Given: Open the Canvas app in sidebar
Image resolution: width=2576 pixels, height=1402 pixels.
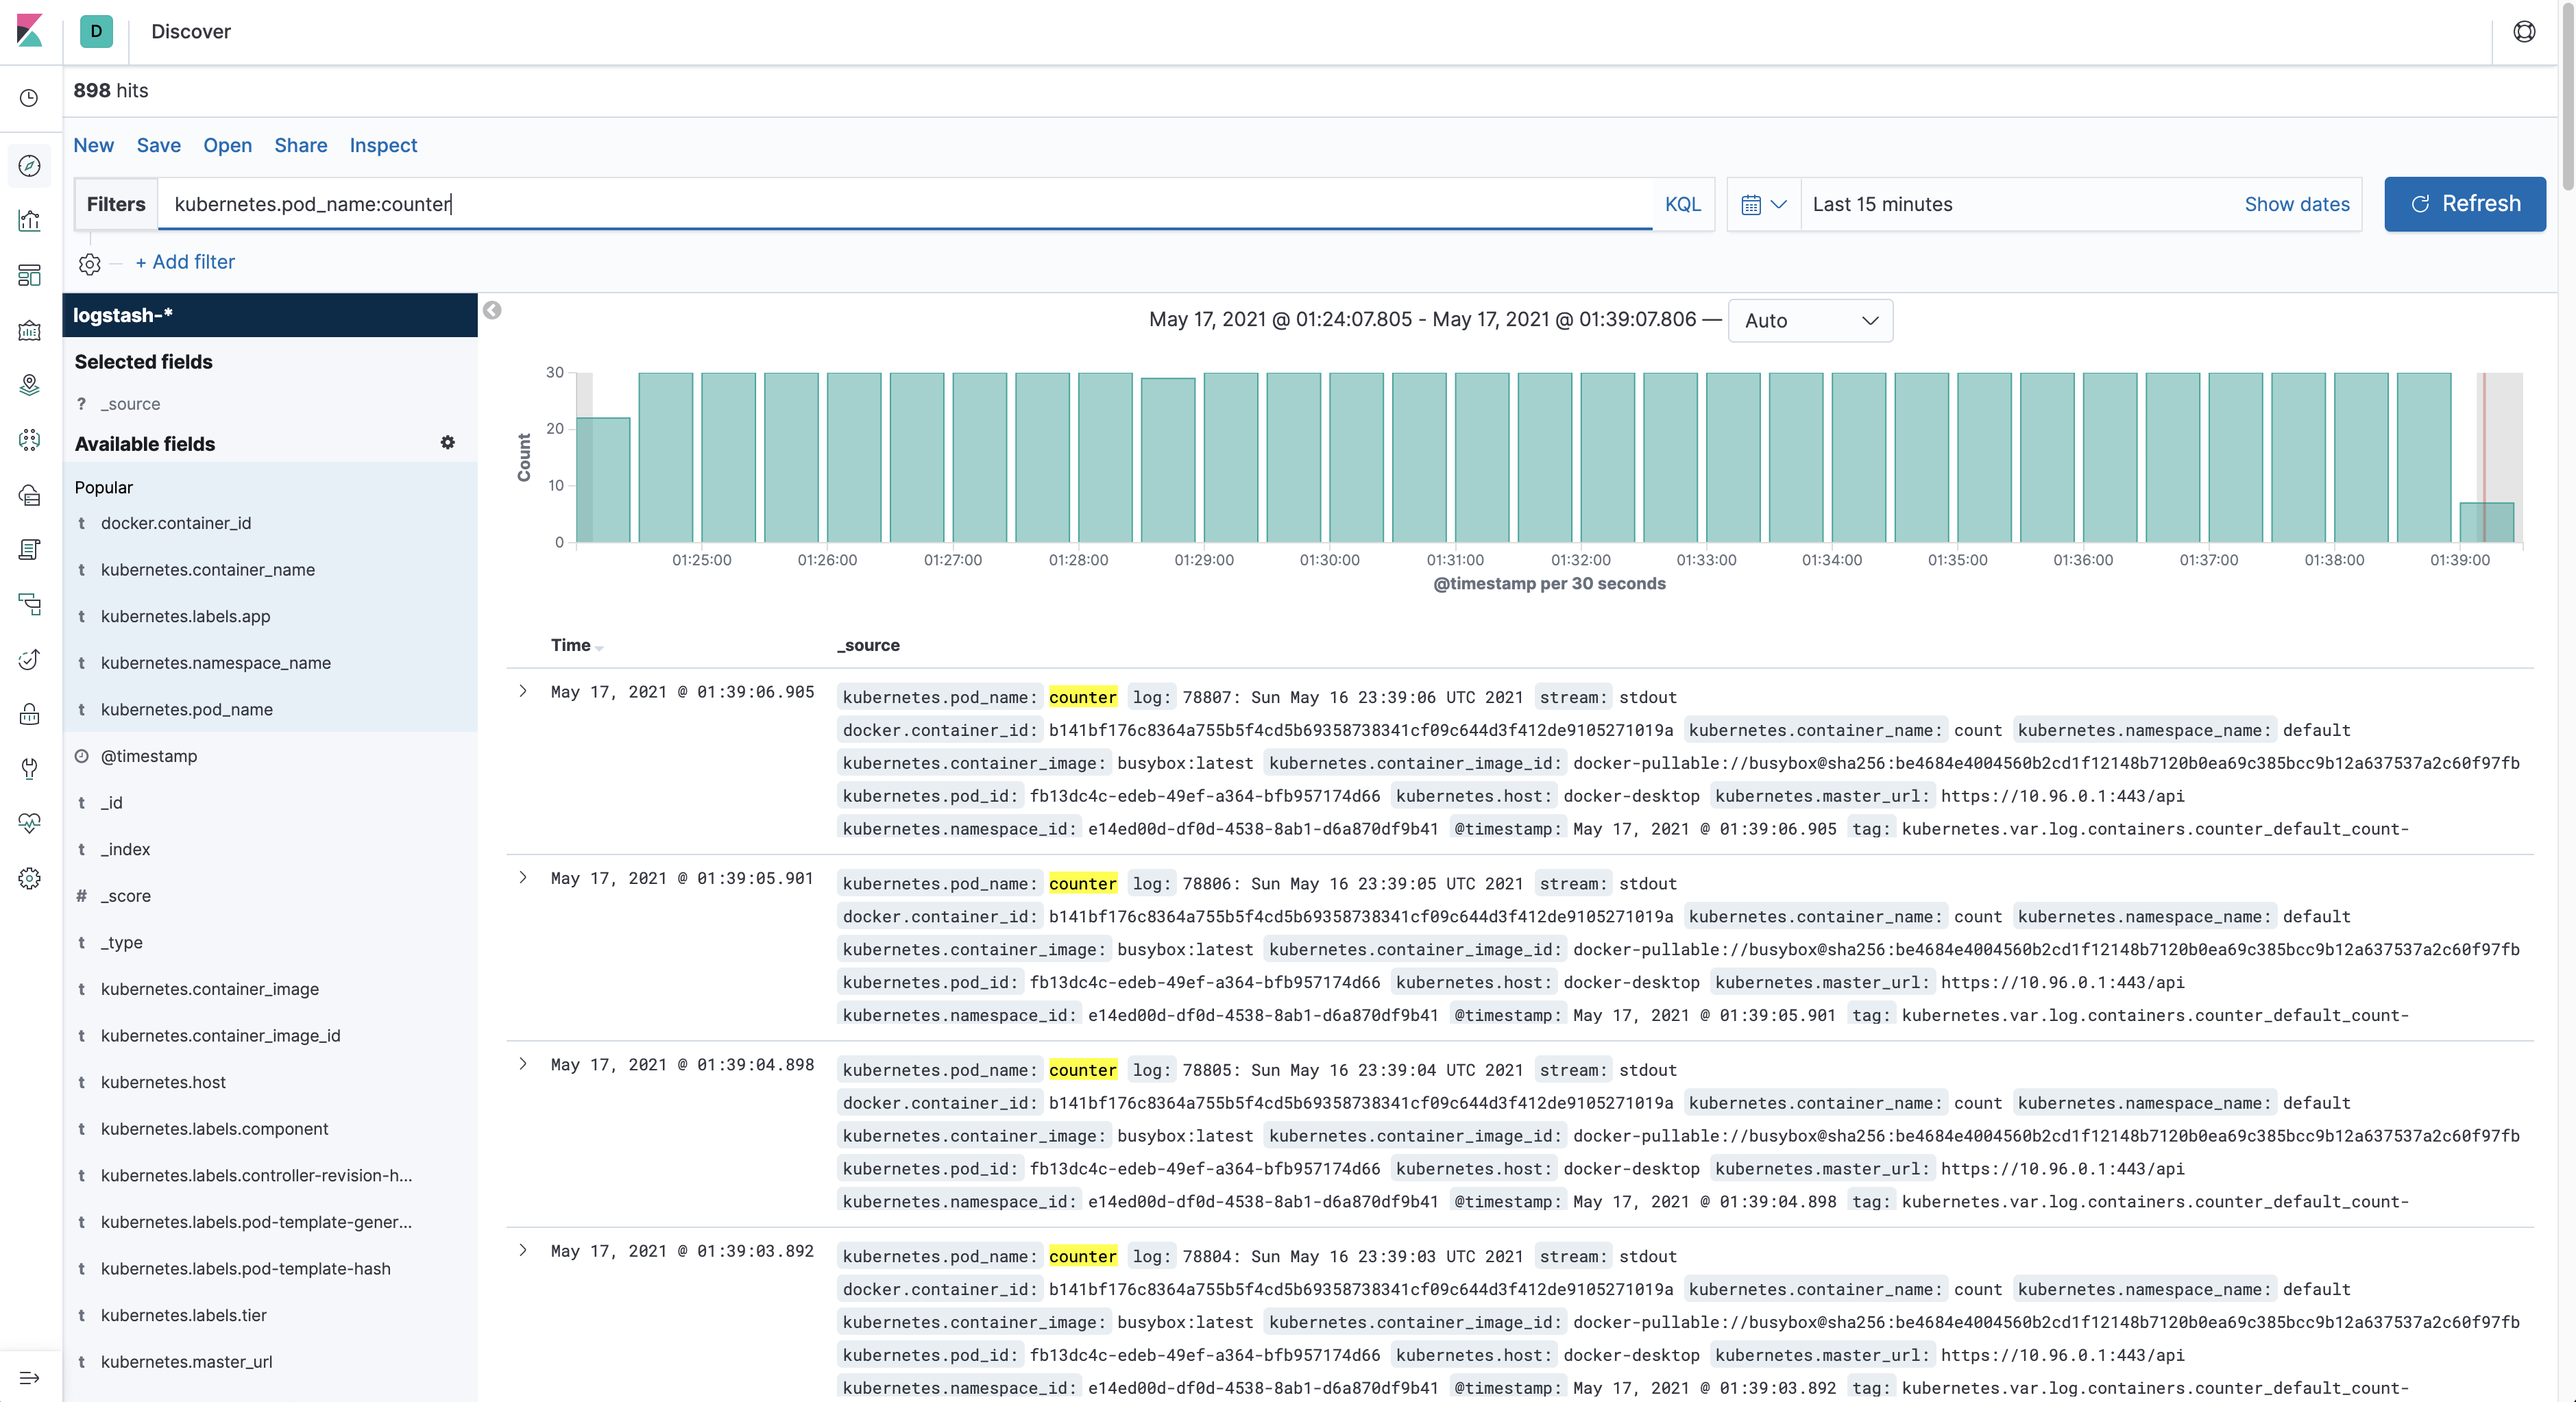Looking at the screenshot, I should 29,330.
